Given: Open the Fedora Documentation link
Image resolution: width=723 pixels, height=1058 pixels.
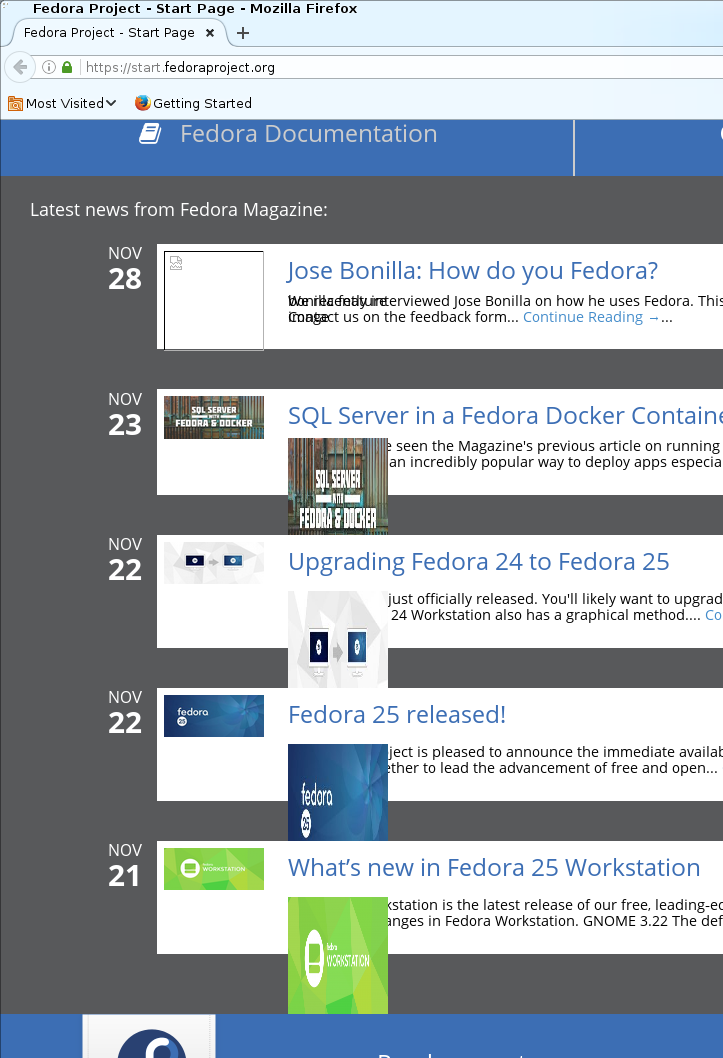Looking at the screenshot, I should (308, 134).
